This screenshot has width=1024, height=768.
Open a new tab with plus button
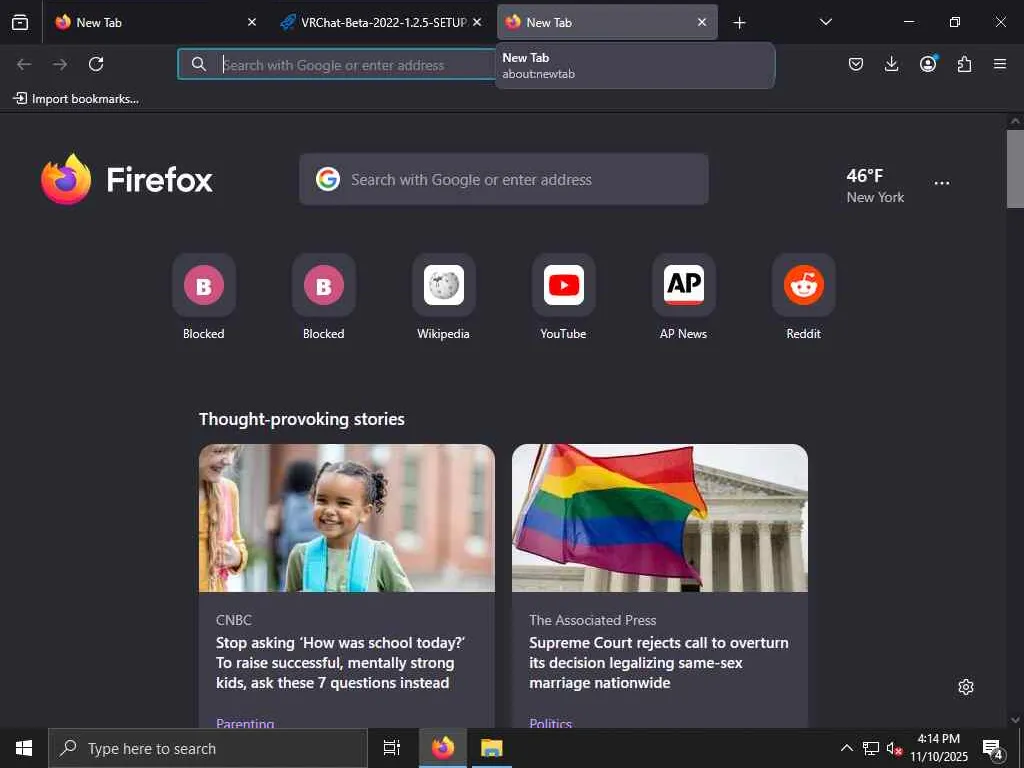(739, 23)
